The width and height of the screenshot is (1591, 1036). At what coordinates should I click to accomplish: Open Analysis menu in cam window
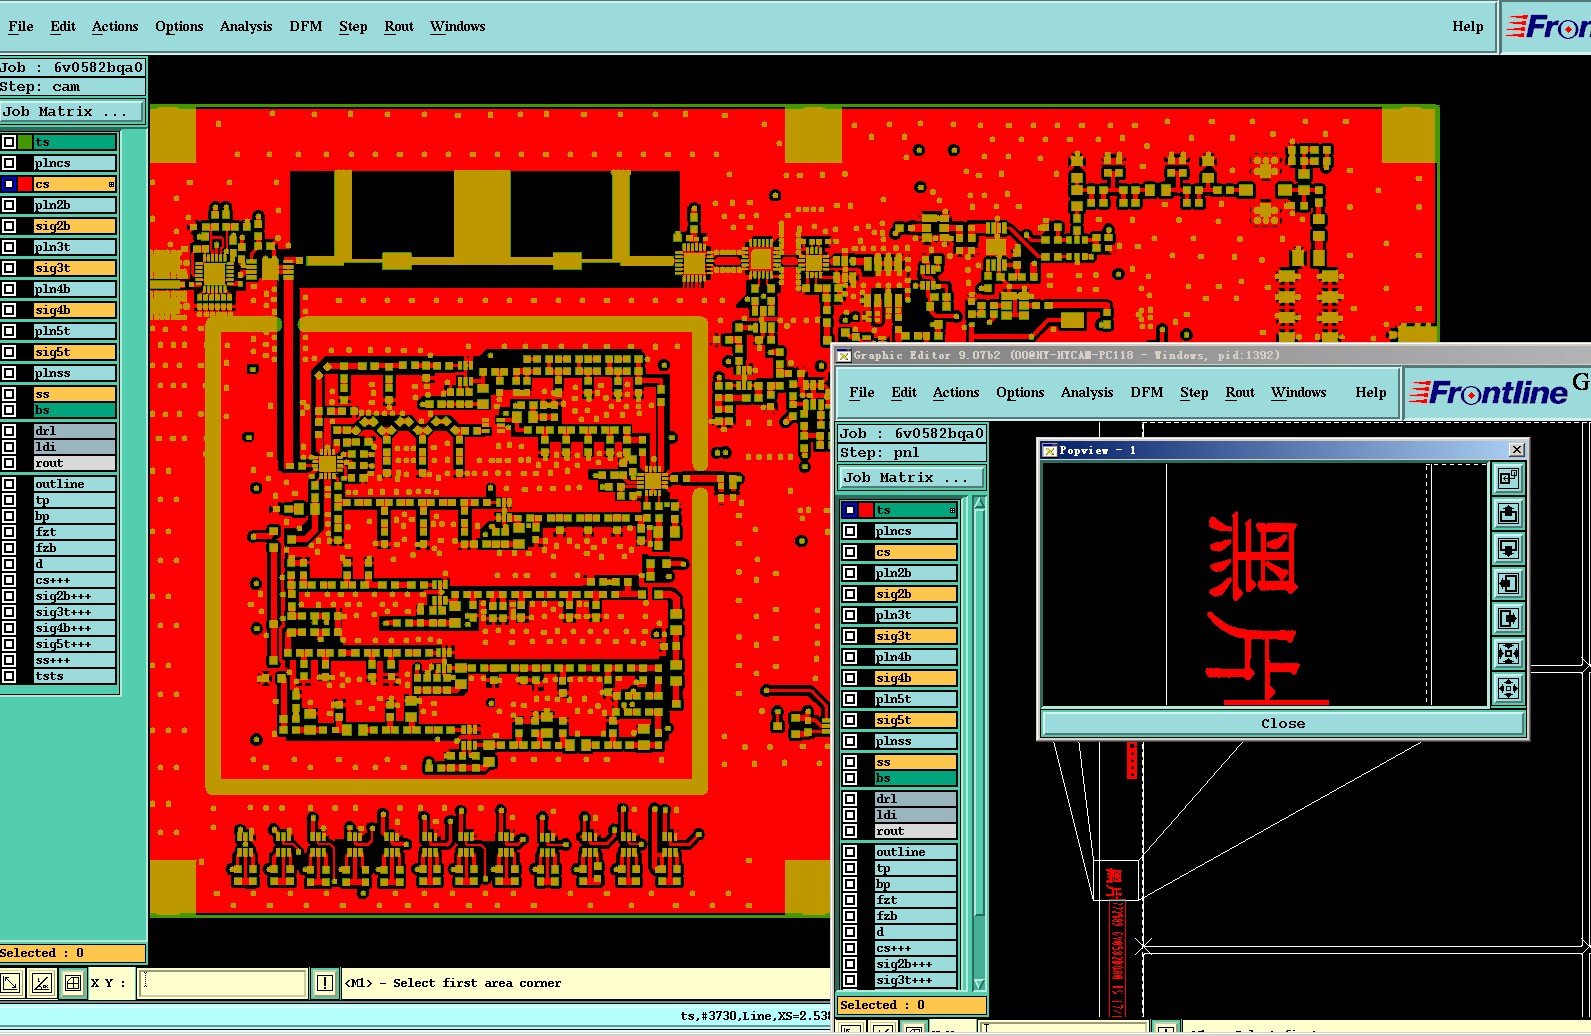pos(246,27)
